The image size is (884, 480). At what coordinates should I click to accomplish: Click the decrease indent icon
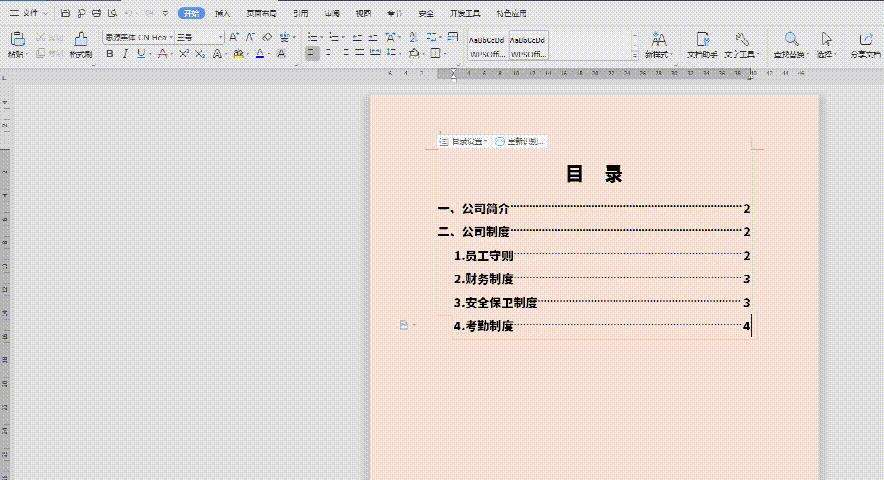coord(357,38)
